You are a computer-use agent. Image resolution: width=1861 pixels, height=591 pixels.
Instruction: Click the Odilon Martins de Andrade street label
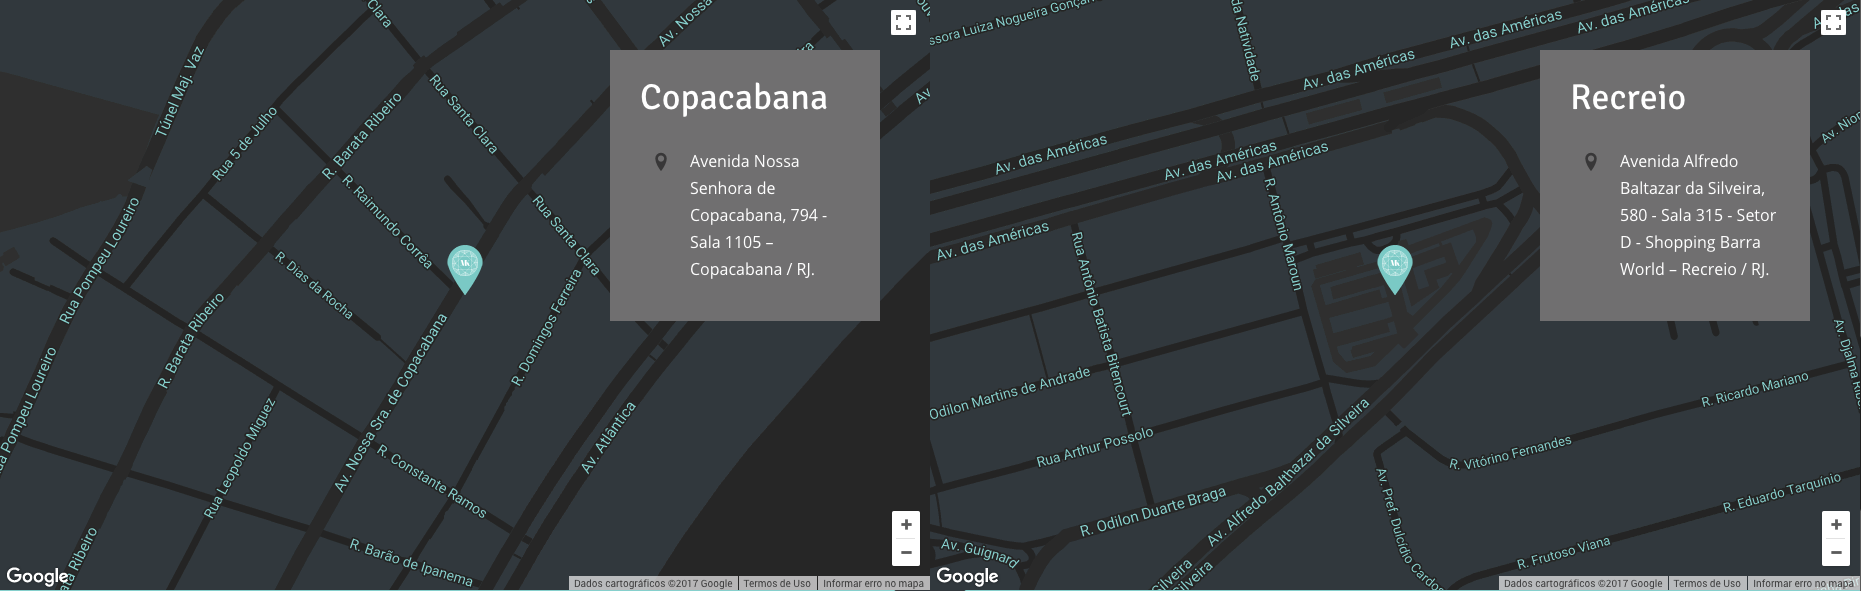point(1010,393)
